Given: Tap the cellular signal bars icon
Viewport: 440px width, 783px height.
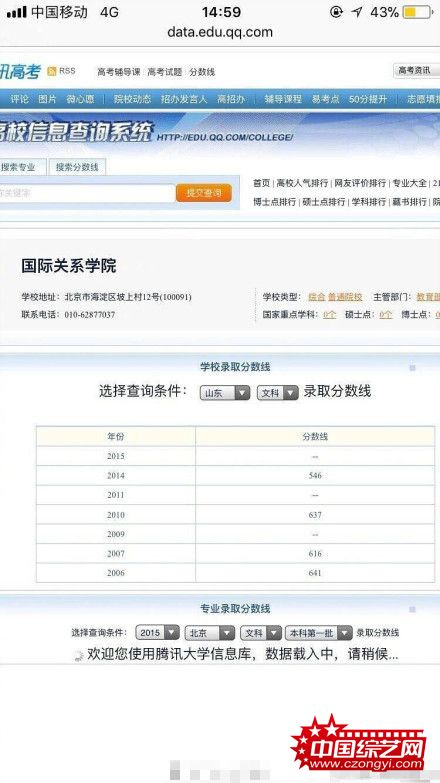Looking at the screenshot, I should click(x=16, y=12).
